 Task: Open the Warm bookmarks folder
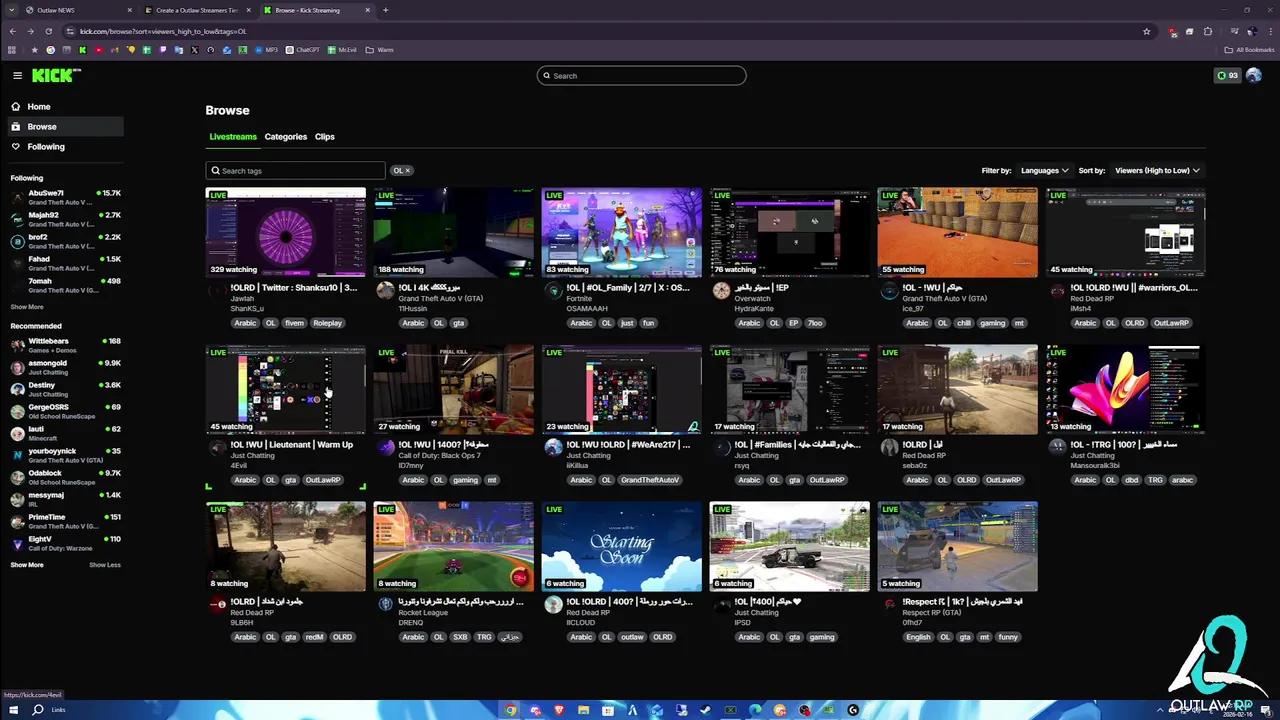pos(380,50)
